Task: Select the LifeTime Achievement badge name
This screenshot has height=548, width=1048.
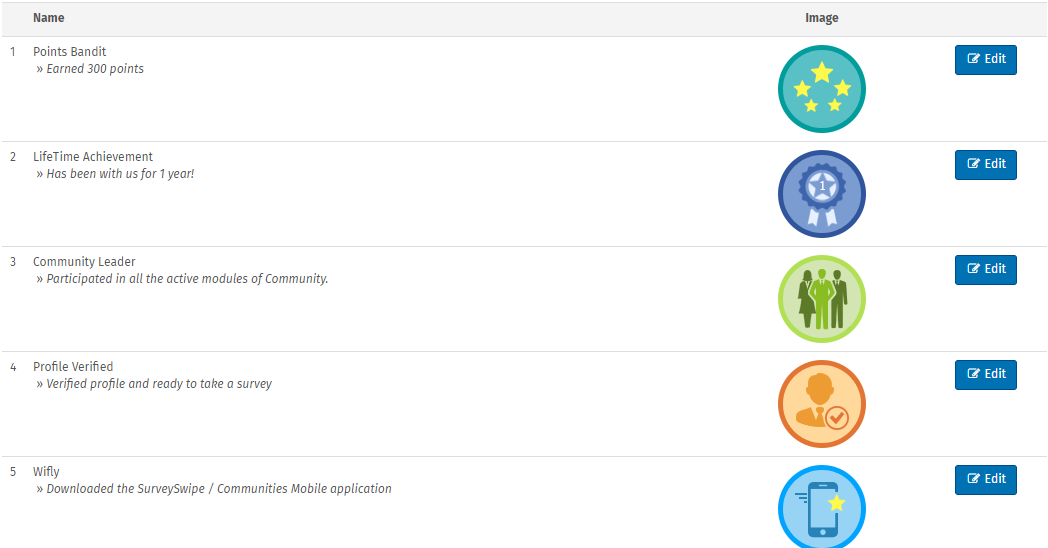Action: click(93, 157)
